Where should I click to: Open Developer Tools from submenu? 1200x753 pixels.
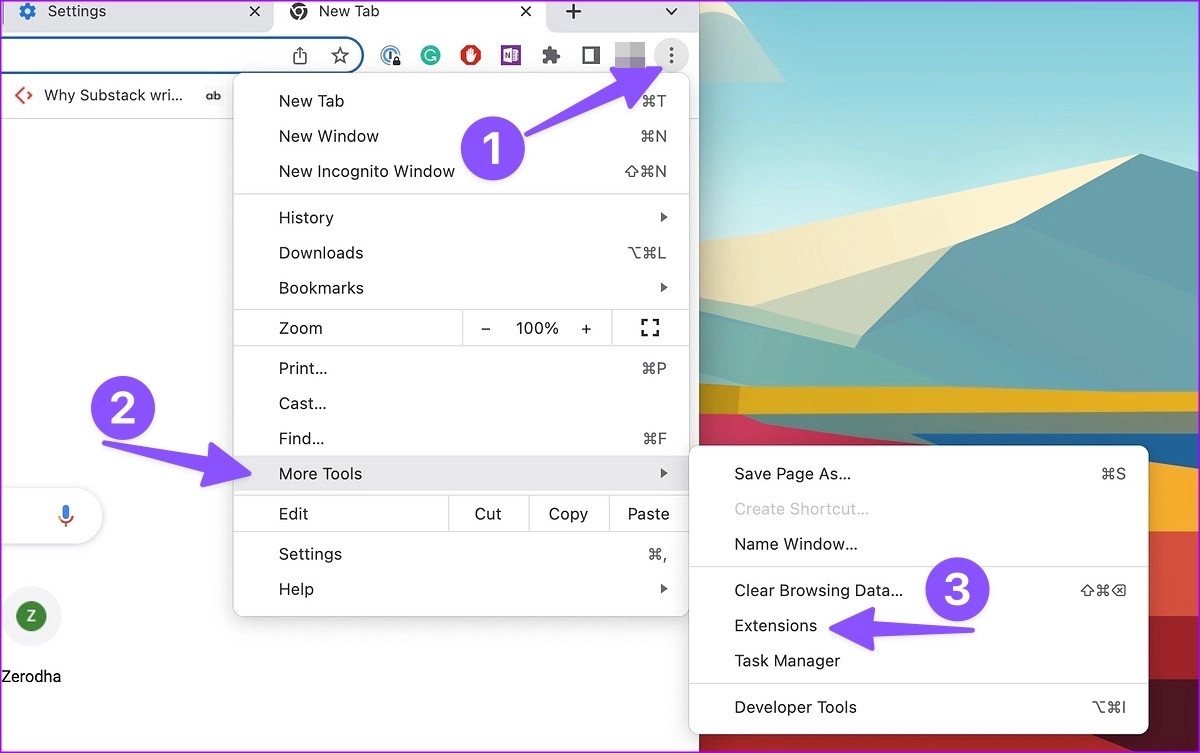coord(919,707)
